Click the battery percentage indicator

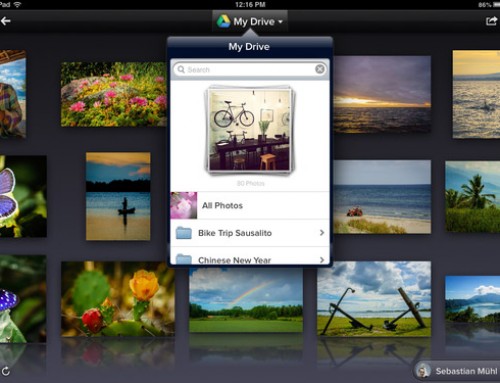(485, 5)
